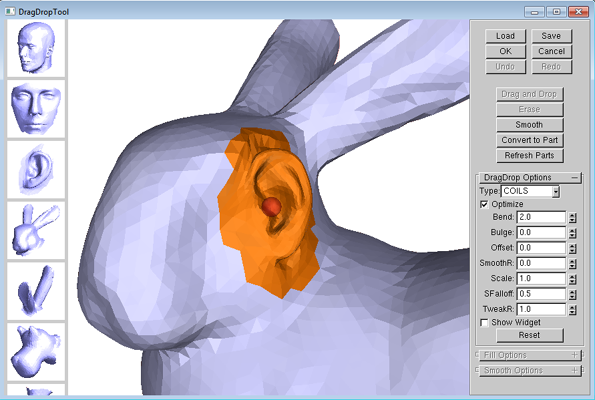This screenshot has width=595, height=400.
Task: Adjust the Bend stepper arrows
Action: [x=573, y=218]
